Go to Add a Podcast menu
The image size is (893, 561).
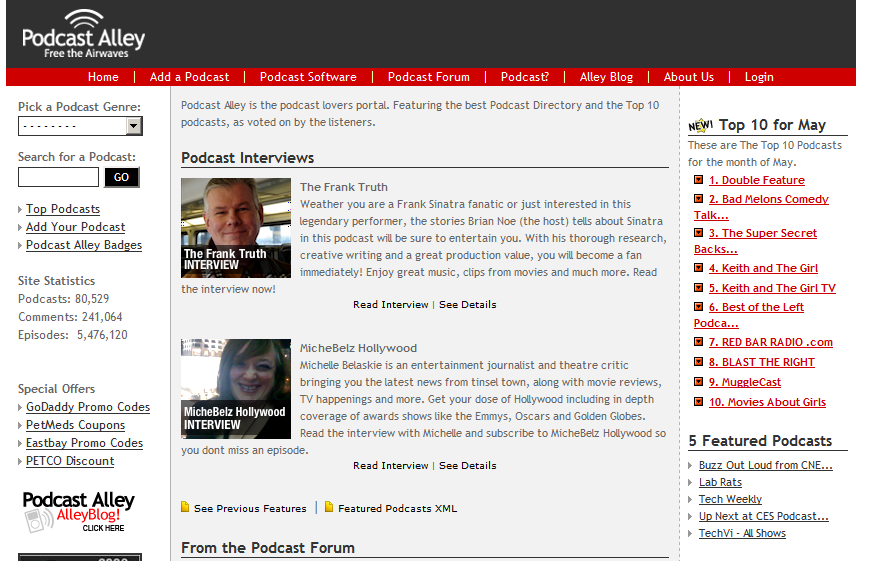(189, 77)
